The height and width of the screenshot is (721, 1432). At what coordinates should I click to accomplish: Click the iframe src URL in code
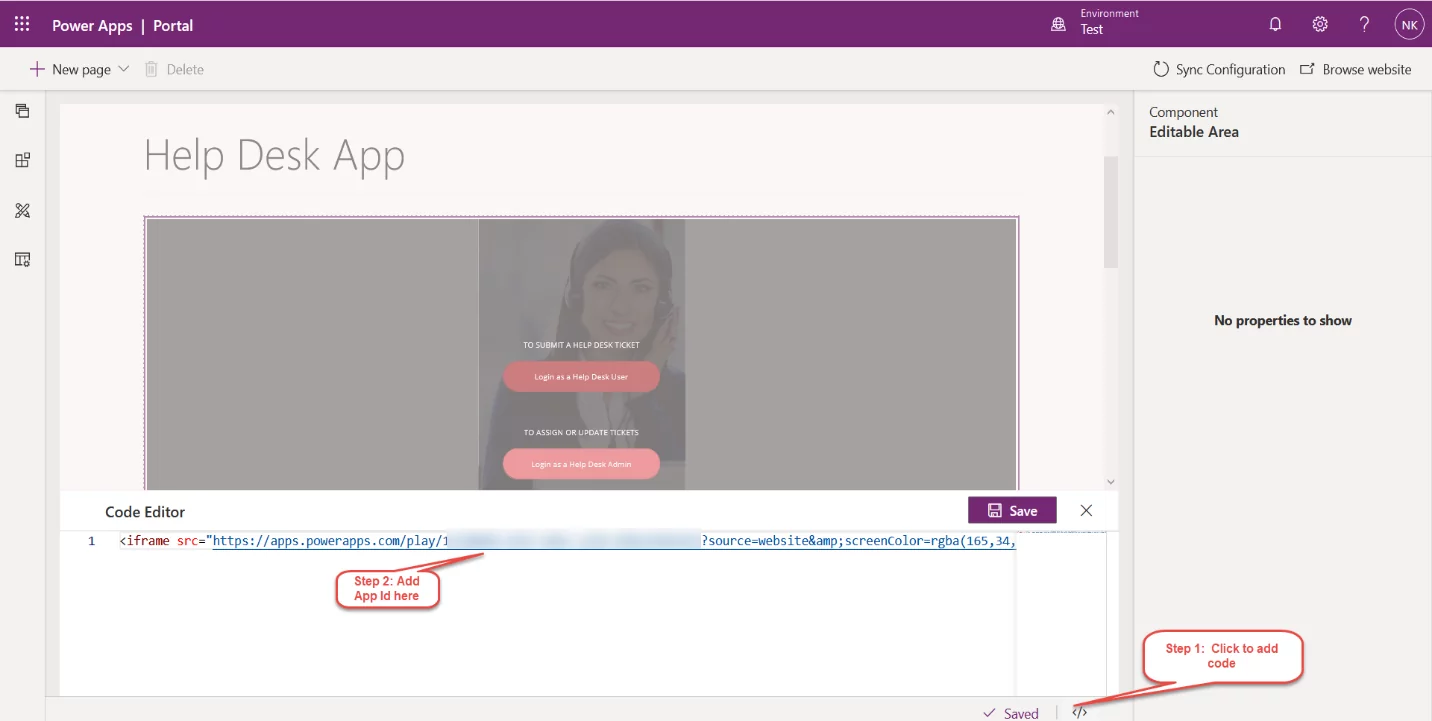[612, 541]
